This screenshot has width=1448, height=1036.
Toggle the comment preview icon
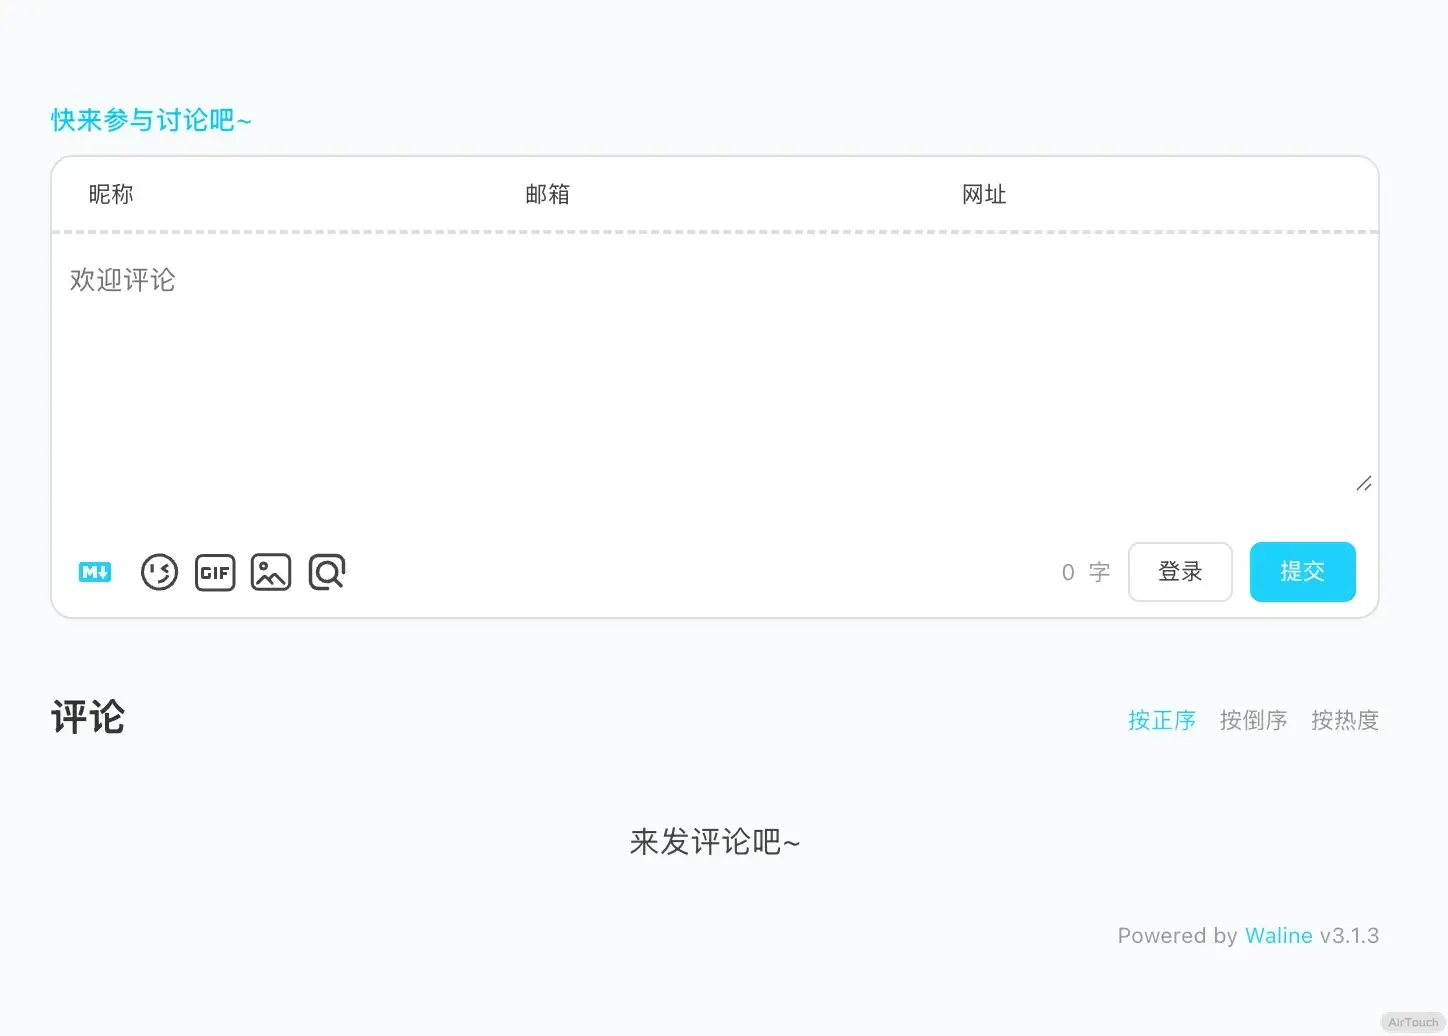pos(327,572)
